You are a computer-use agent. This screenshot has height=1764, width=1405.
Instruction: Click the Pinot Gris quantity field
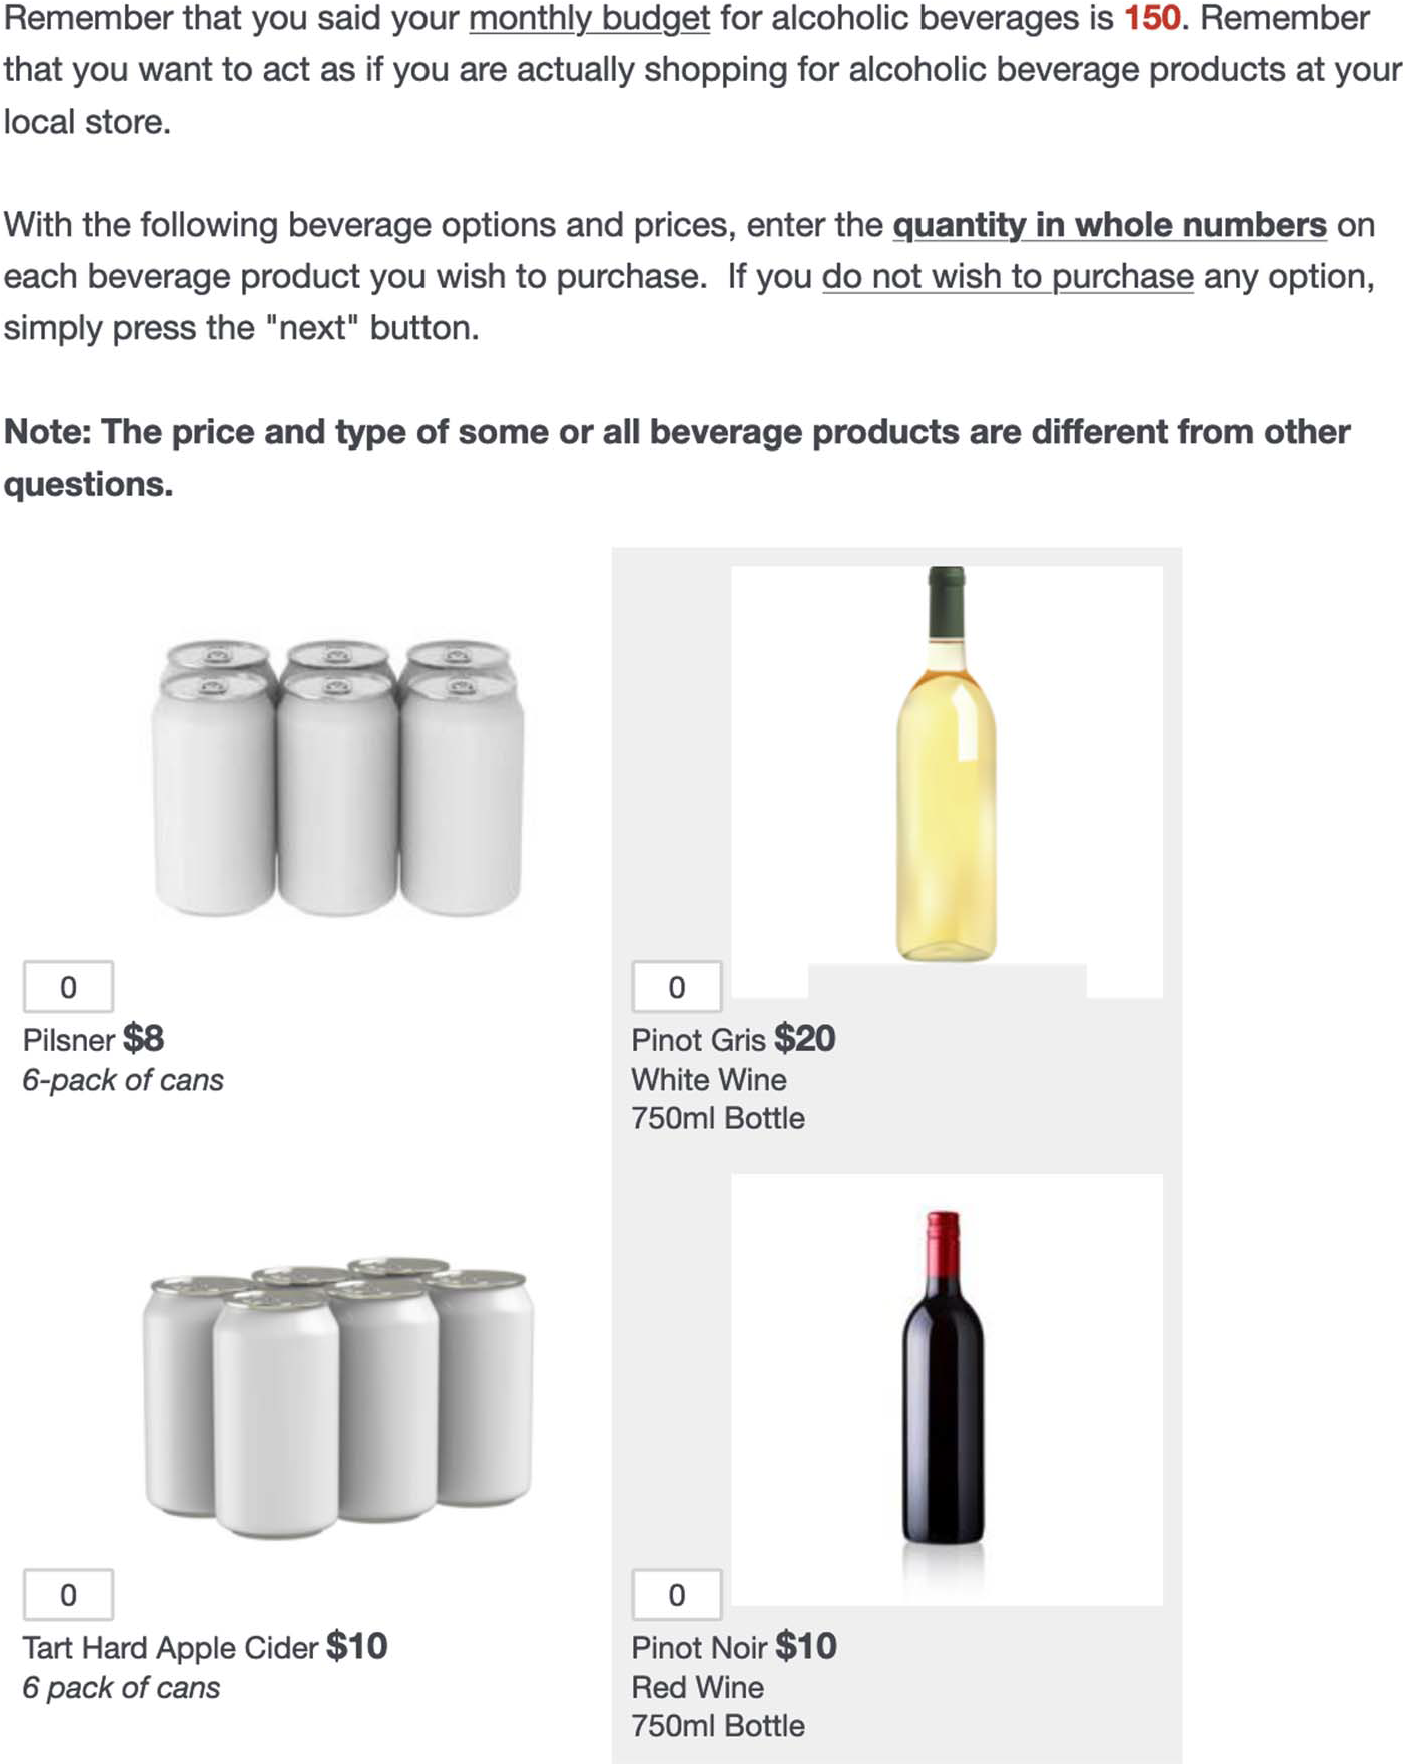pyautogui.click(x=676, y=987)
